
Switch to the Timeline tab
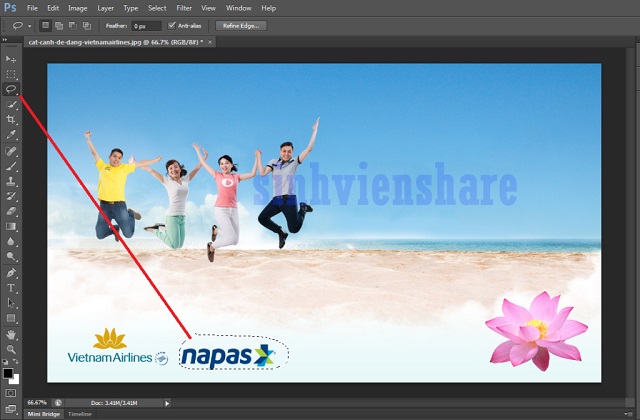80,414
